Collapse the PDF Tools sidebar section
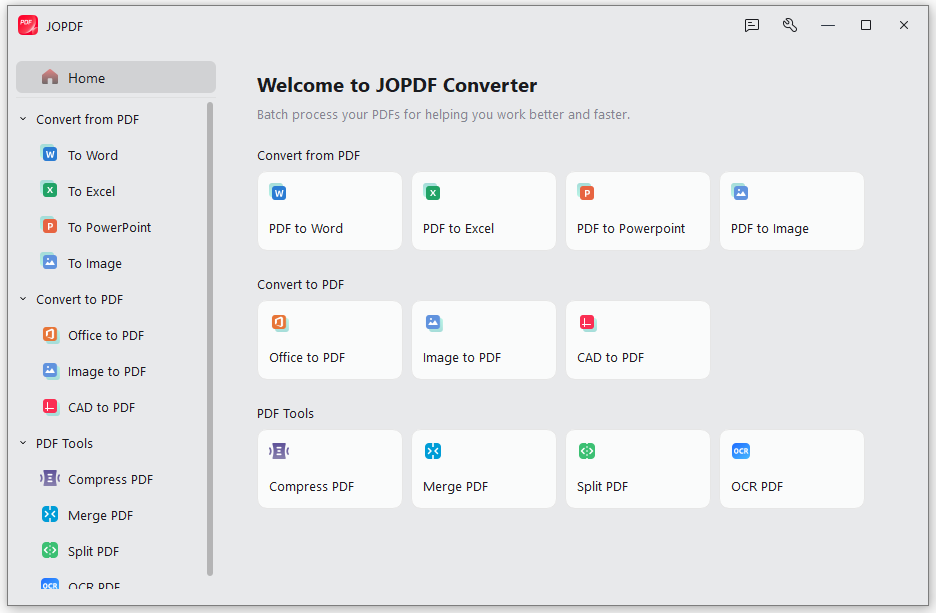 click(23, 442)
